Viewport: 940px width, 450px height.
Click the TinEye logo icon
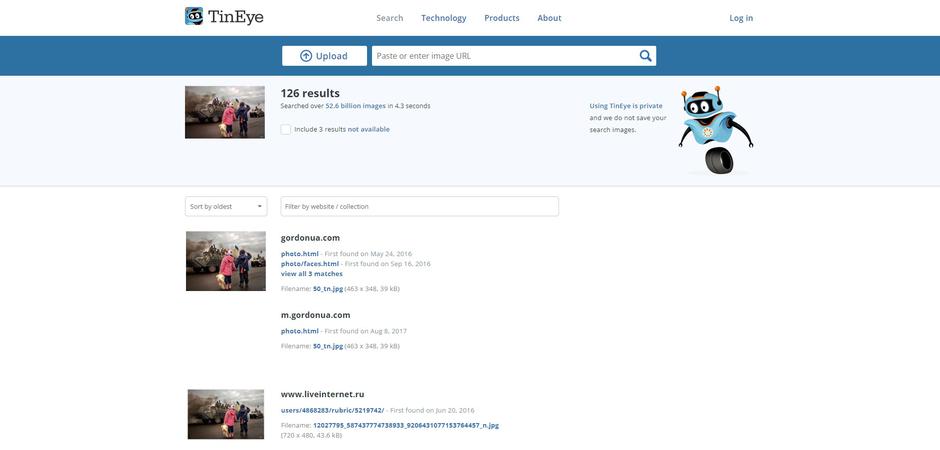[194, 17]
